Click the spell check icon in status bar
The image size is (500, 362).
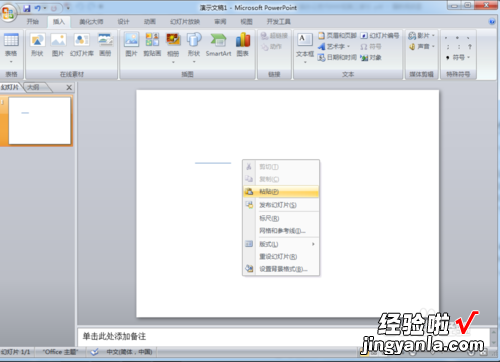95,352
